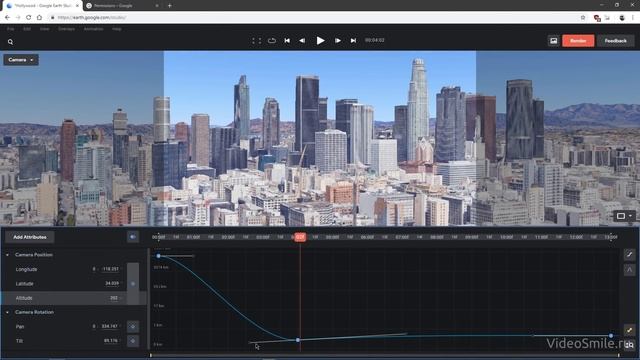Click the red browser extension icon

597,18
